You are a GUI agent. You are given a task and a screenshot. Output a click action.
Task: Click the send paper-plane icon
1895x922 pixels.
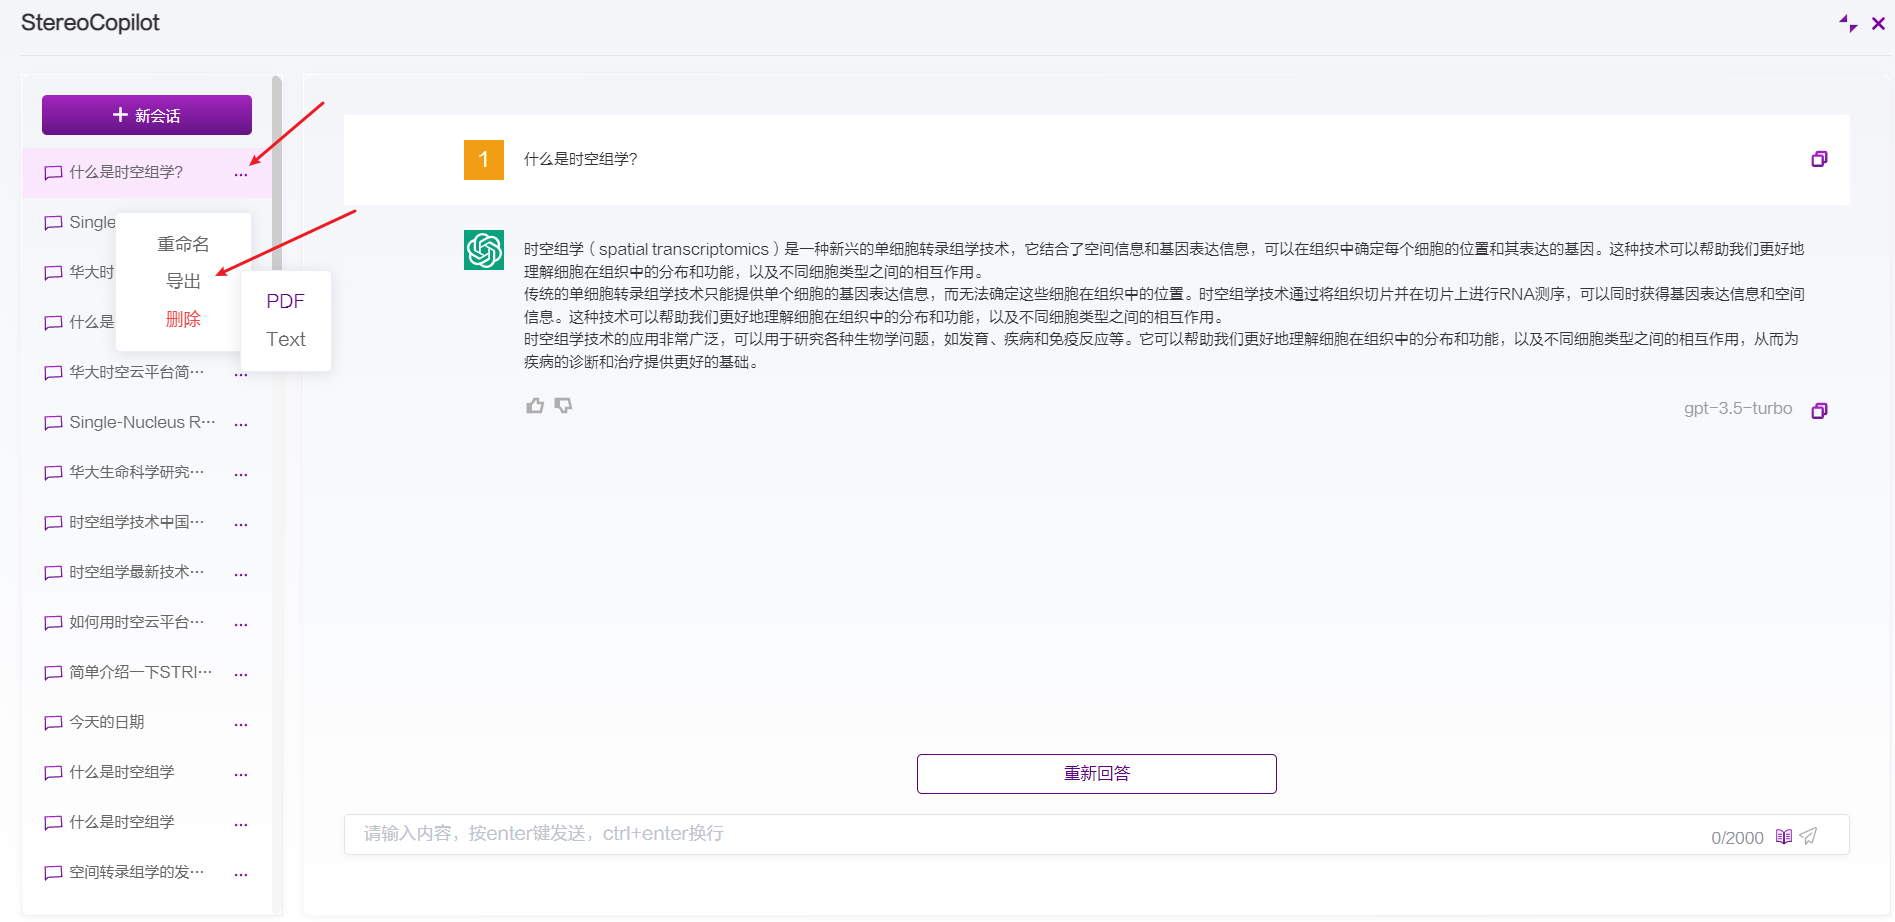click(x=1808, y=836)
